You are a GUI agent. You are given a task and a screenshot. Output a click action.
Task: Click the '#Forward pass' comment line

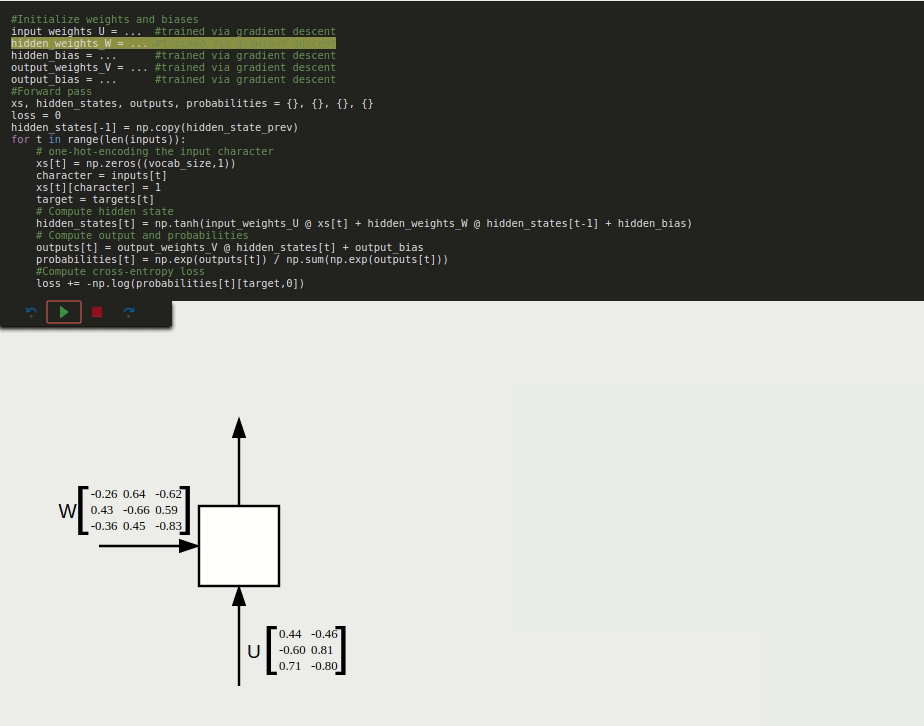(51, 91)
